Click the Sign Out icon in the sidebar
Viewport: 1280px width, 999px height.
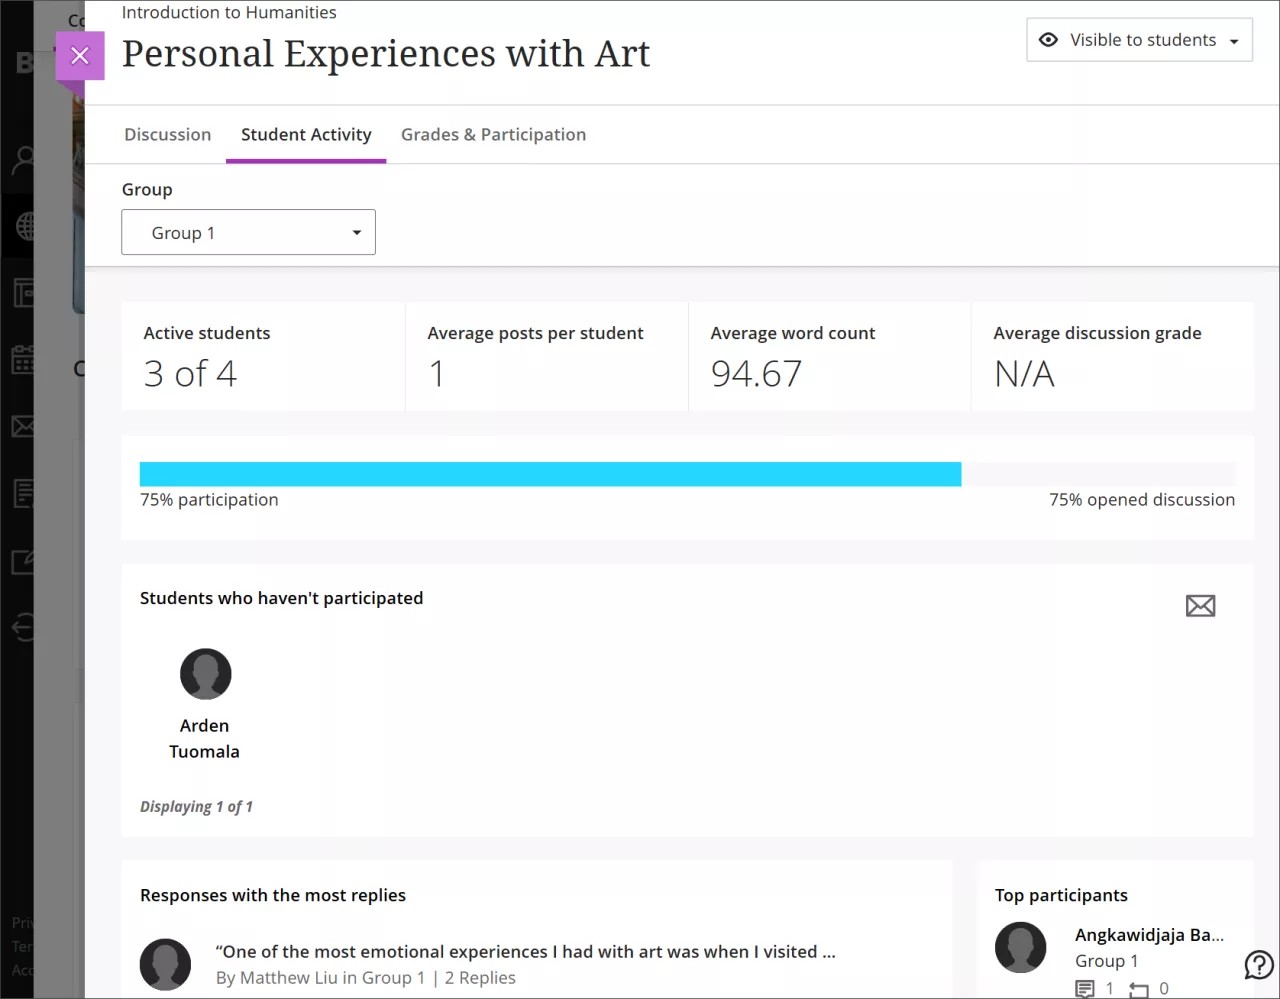pos(22,628)
